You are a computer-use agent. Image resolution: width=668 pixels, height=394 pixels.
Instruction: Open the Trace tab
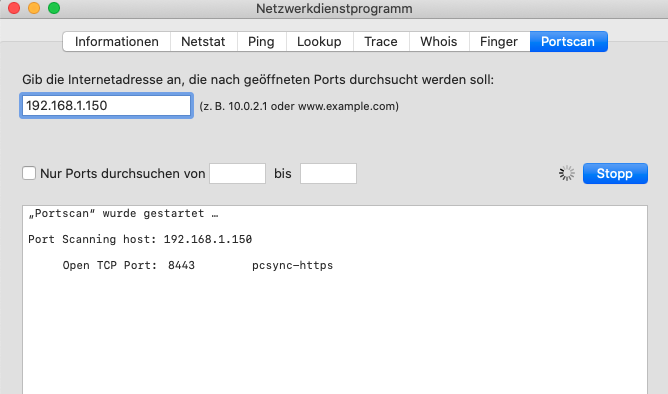381,42
